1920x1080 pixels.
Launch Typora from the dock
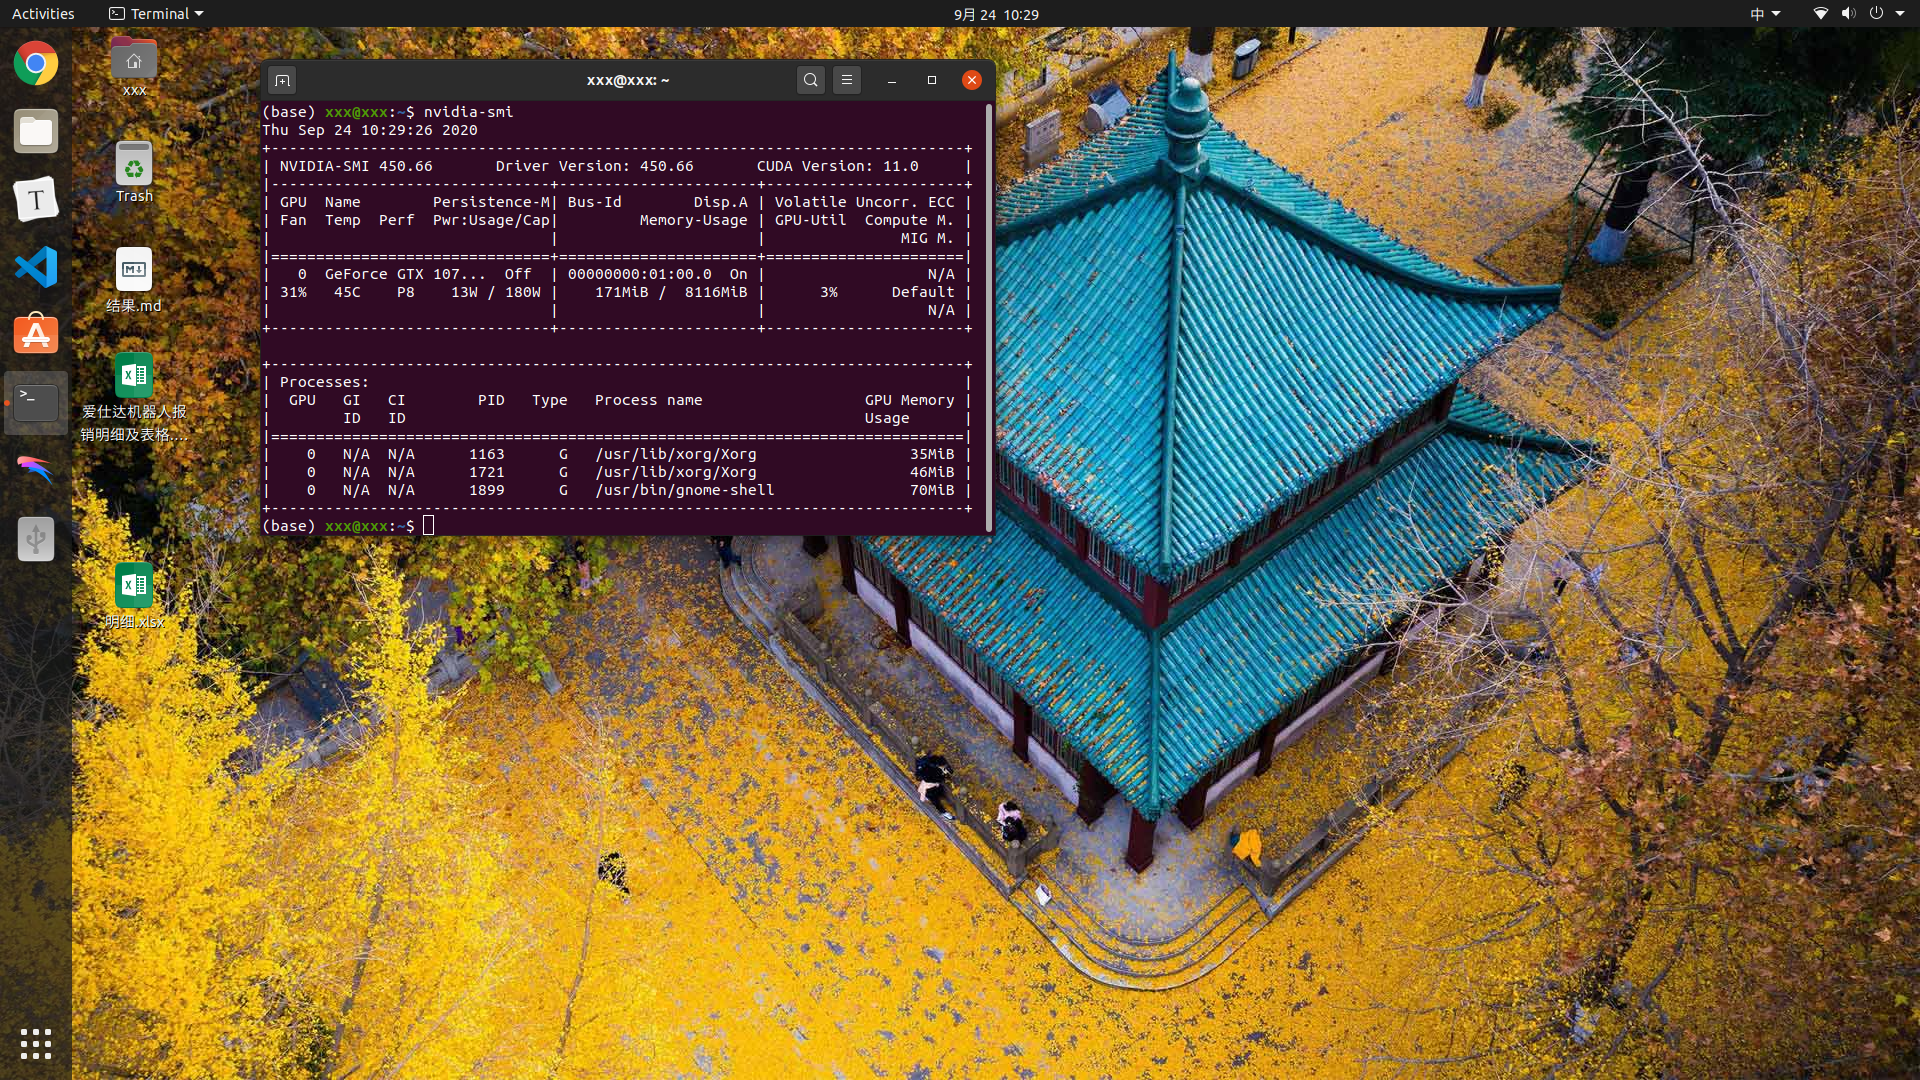point(36,200)
